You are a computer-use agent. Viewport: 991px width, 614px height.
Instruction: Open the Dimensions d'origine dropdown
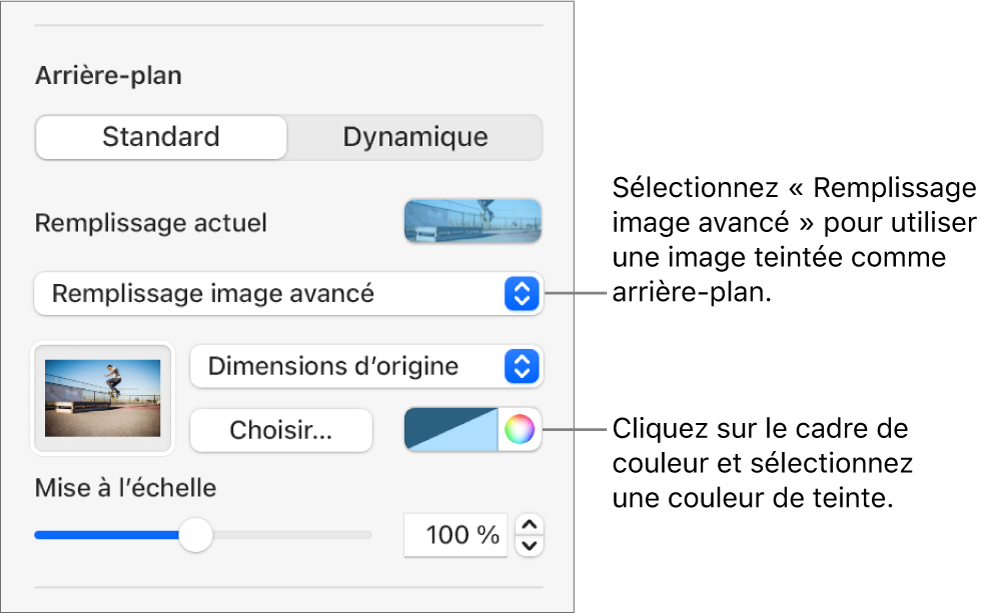350,367
